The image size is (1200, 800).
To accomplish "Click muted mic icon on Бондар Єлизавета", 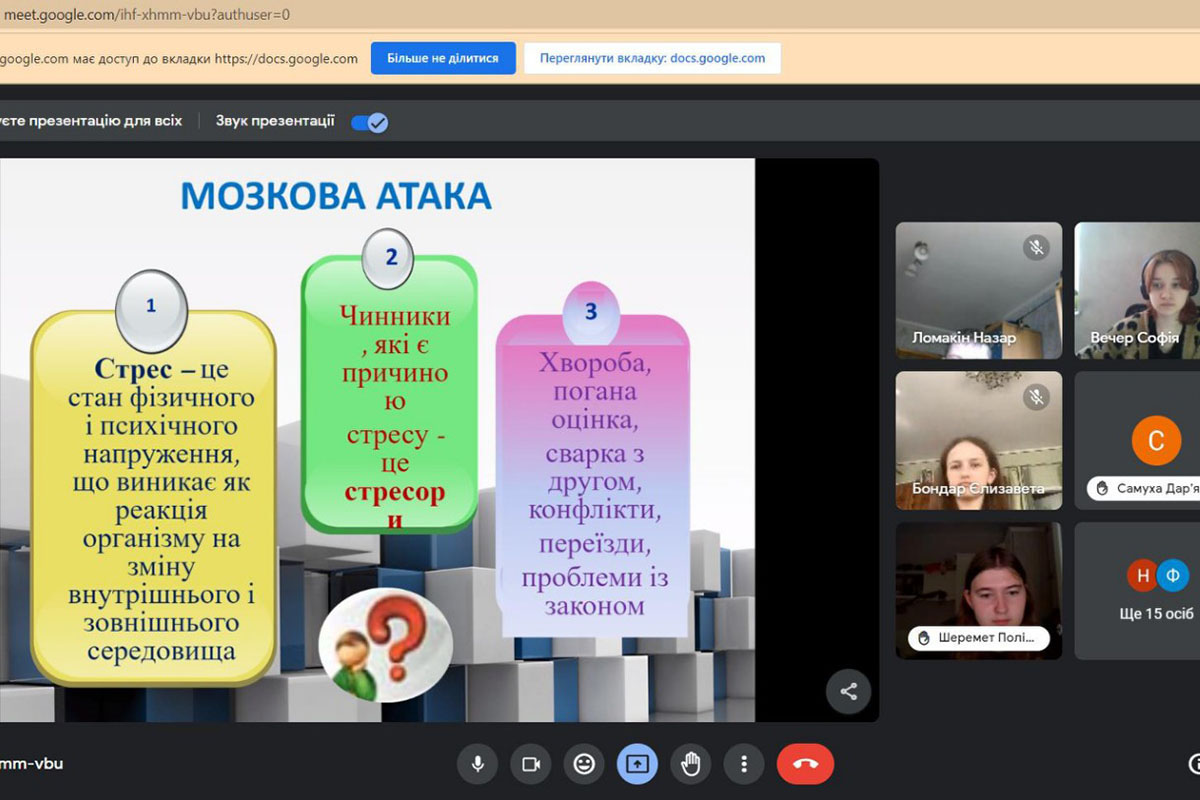I will tap(1037, 397).
